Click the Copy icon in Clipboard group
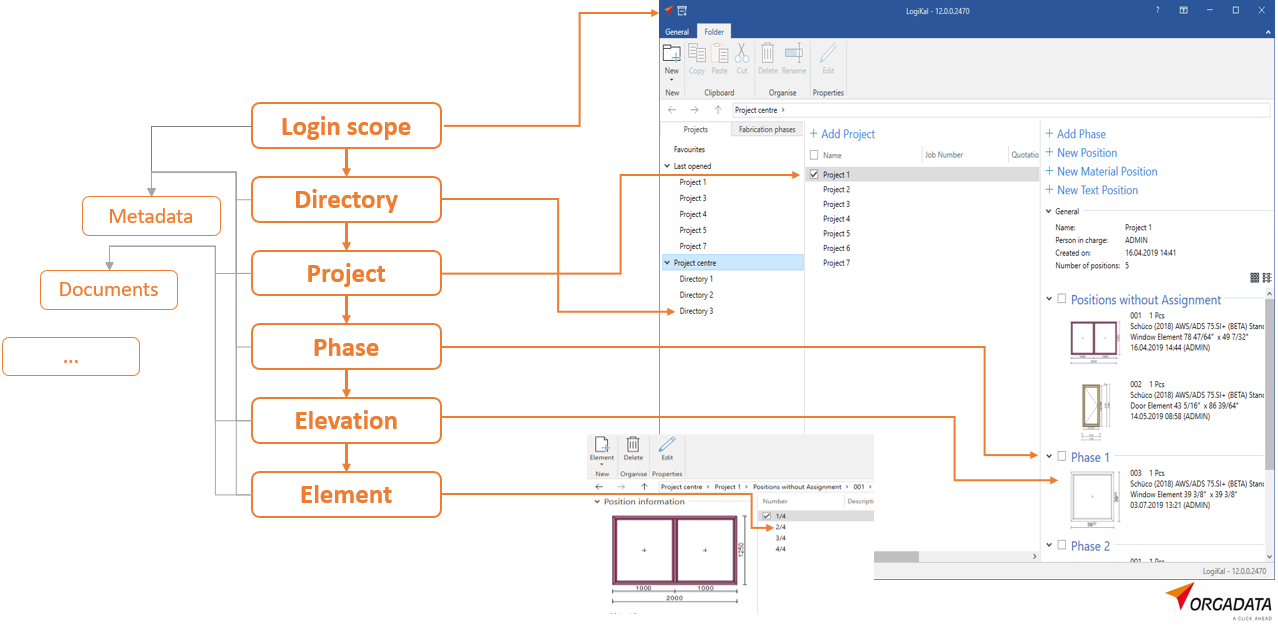Image resolution: width=1278 pixels, height=629 pixels. [x=697, y=53]
